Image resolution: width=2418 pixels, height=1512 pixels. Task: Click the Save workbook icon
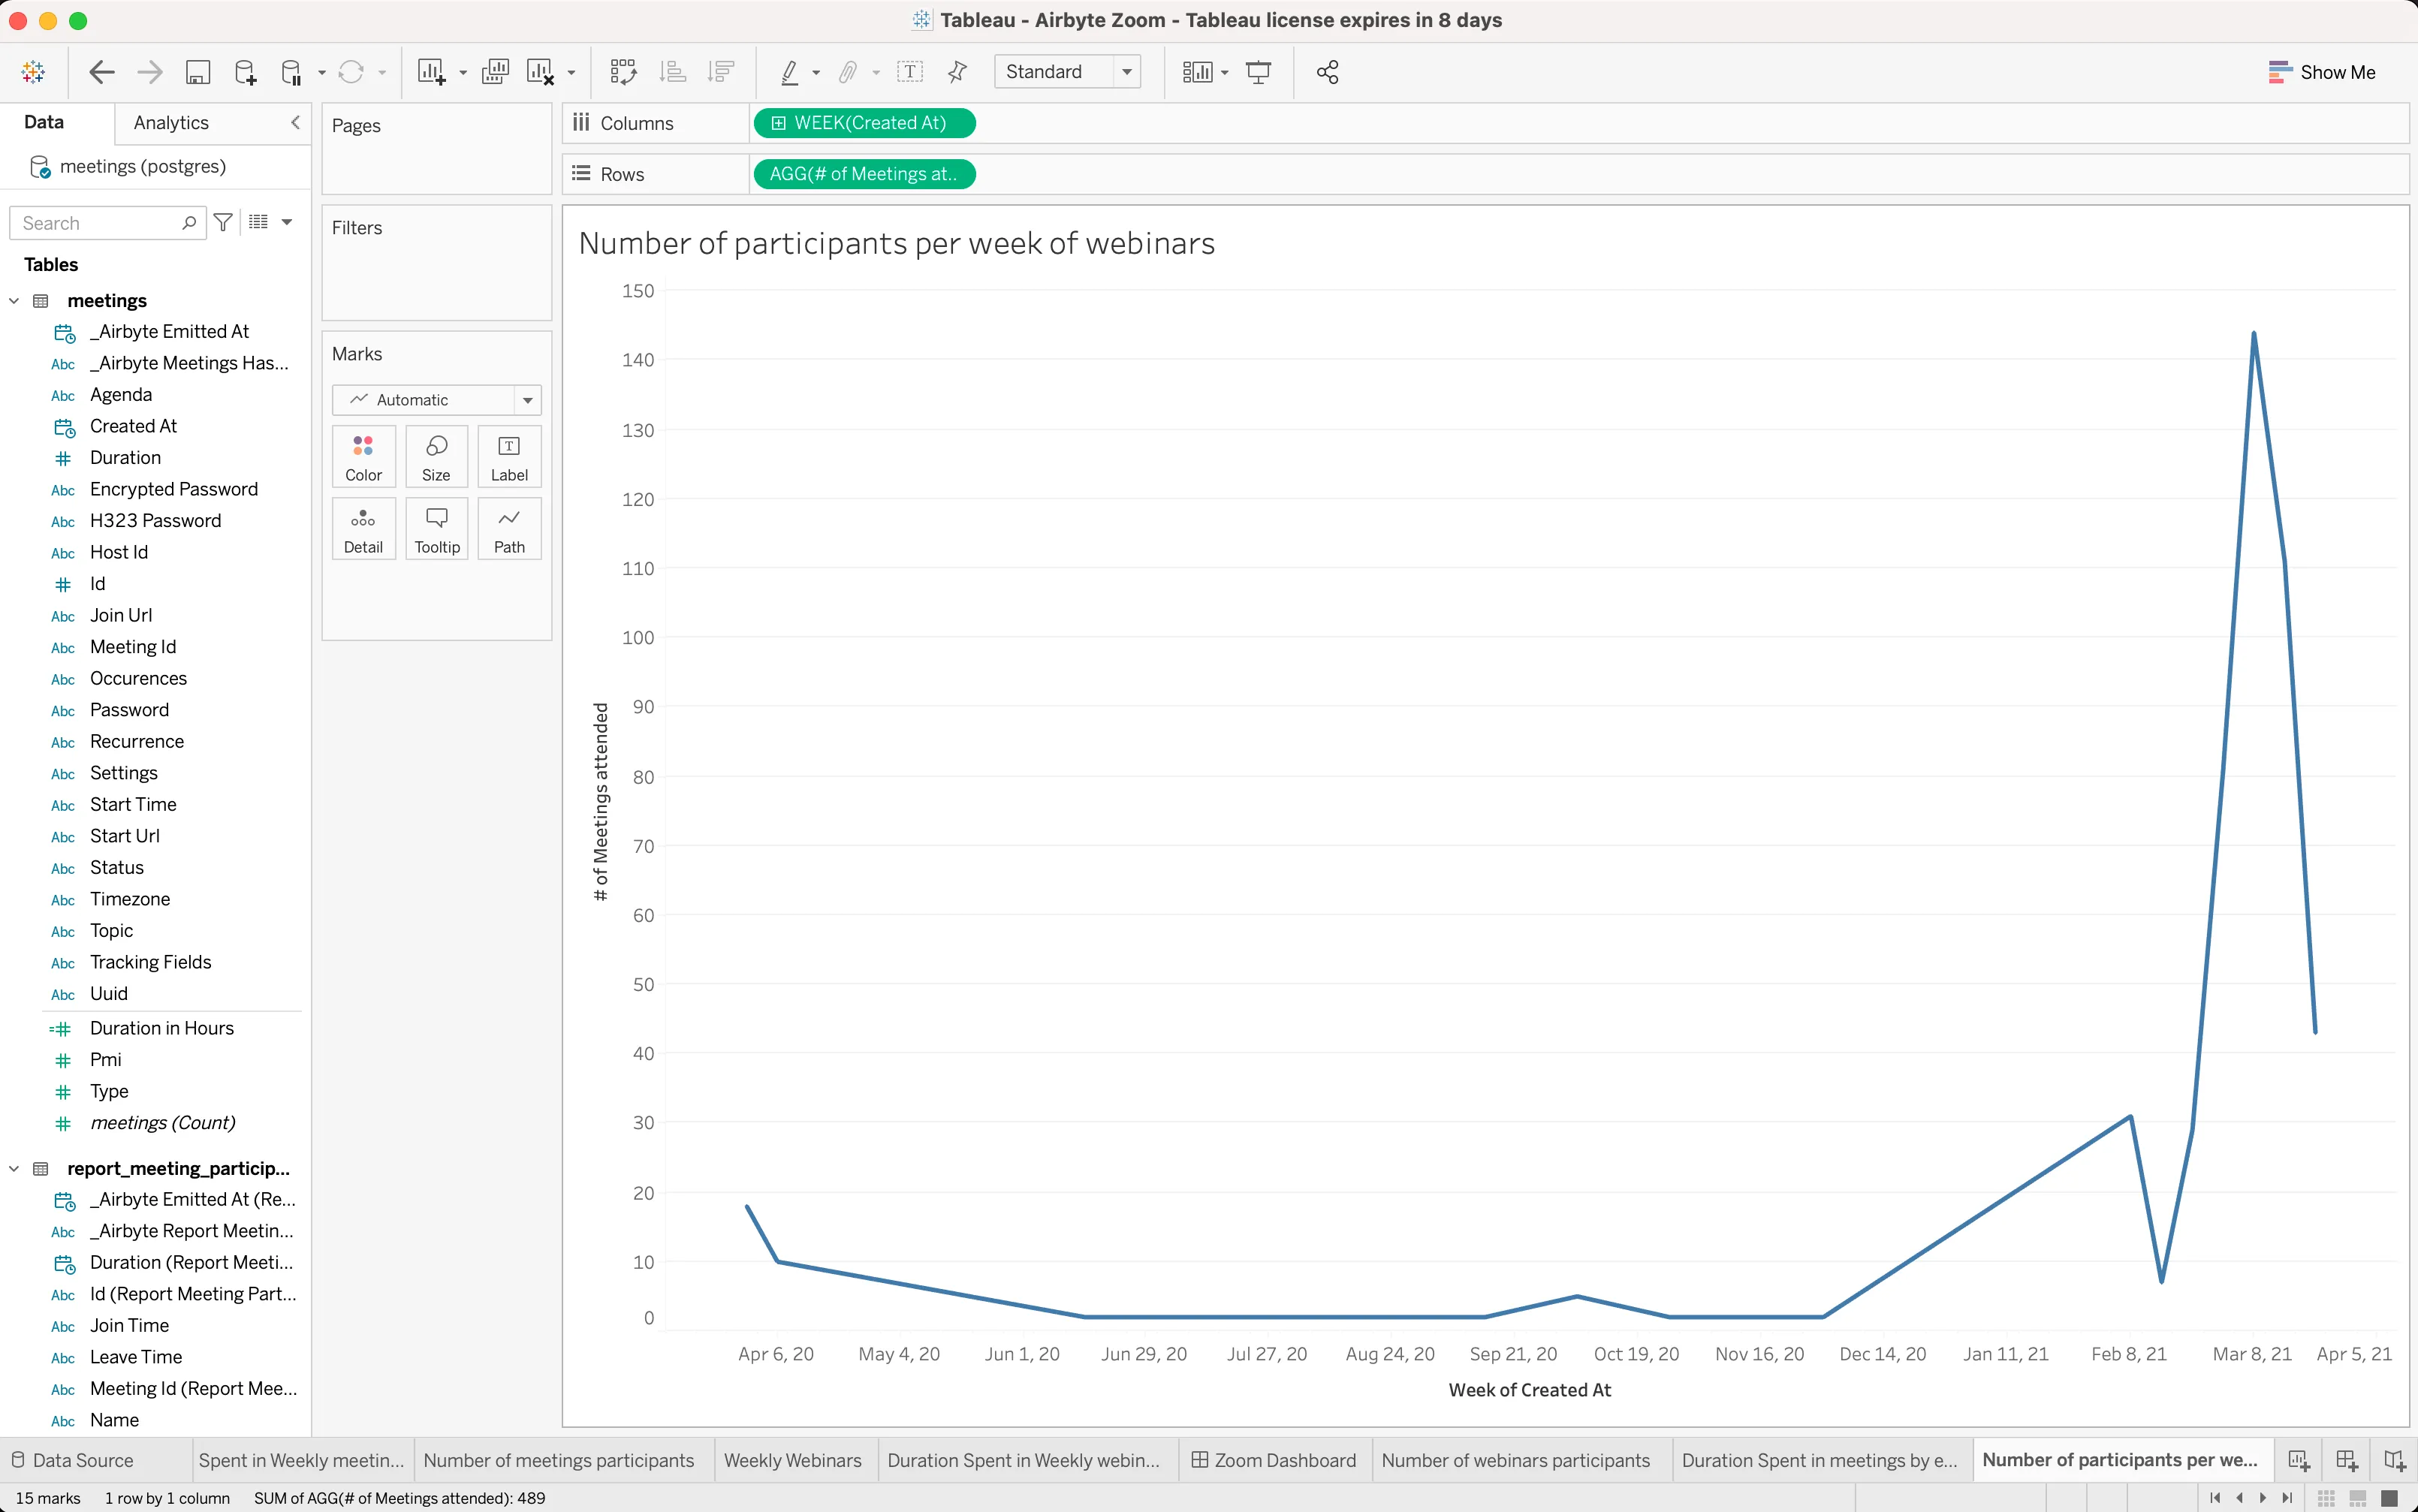[x=198, y=72]
